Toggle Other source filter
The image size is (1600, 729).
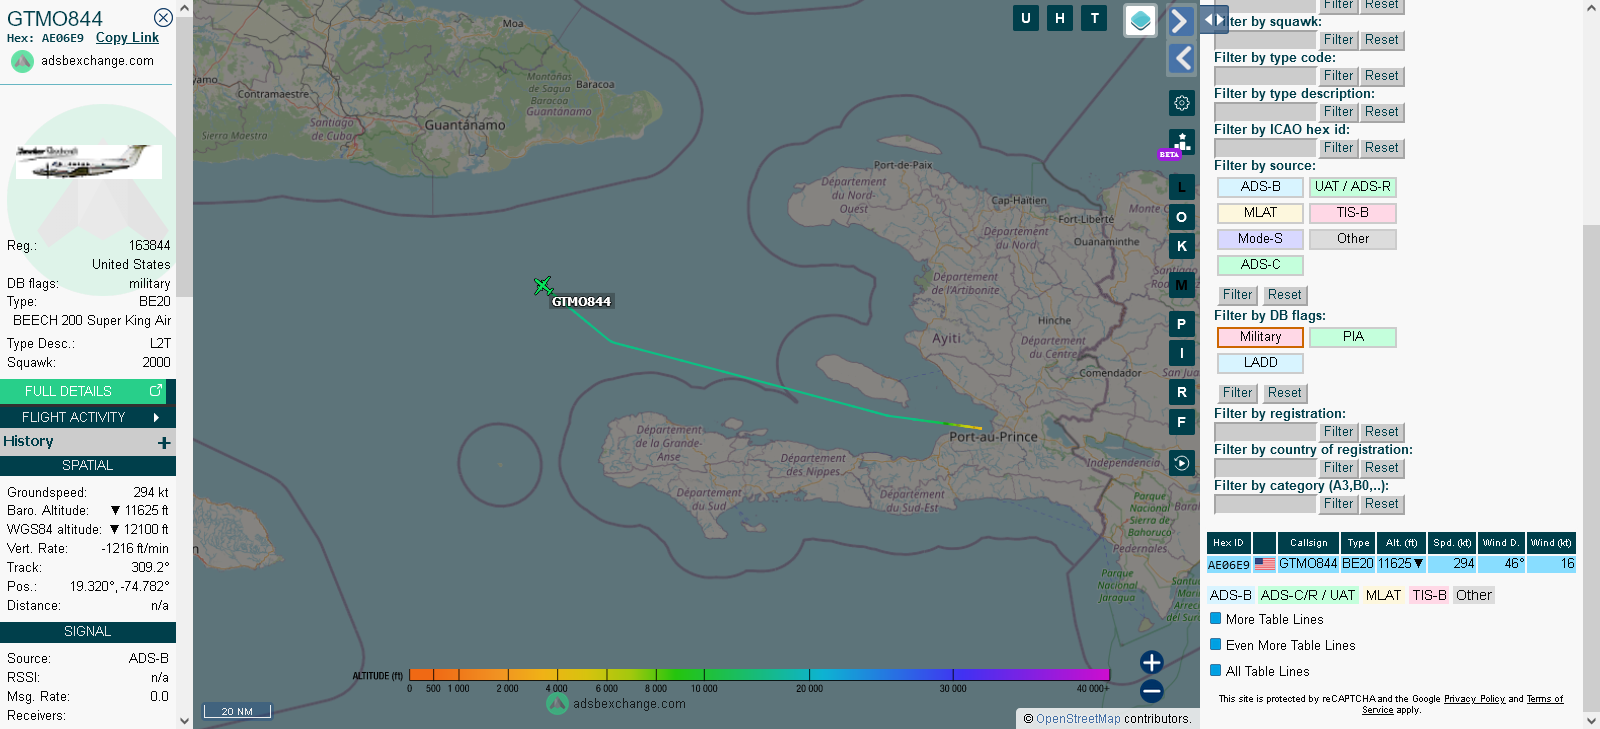point(1352,239)
